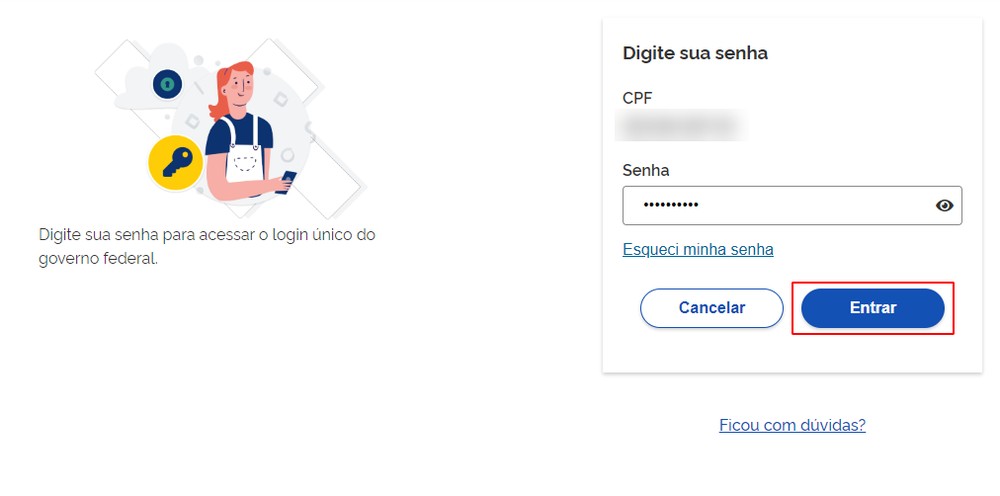Click the masked password dots

tap(670, 205)
